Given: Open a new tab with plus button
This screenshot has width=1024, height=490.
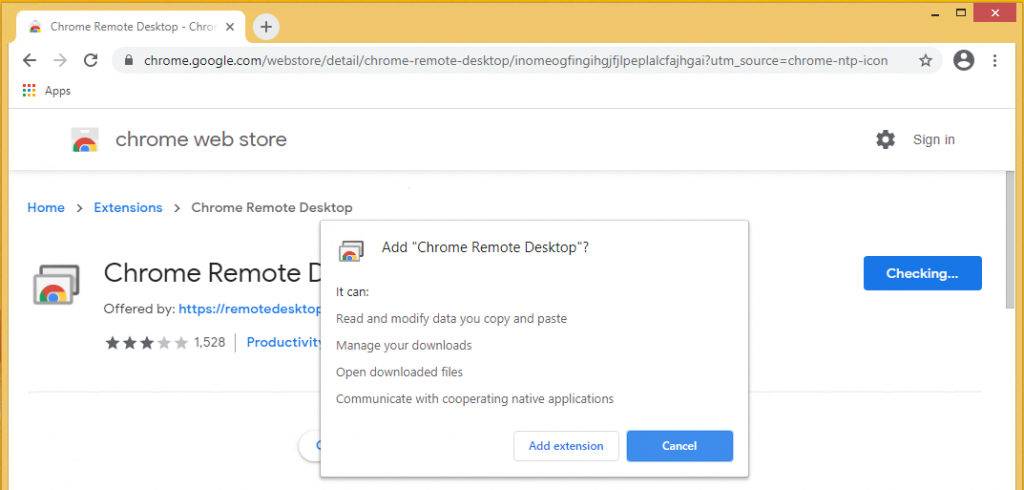Looking at the screenshot, I should tap(266, 26).
